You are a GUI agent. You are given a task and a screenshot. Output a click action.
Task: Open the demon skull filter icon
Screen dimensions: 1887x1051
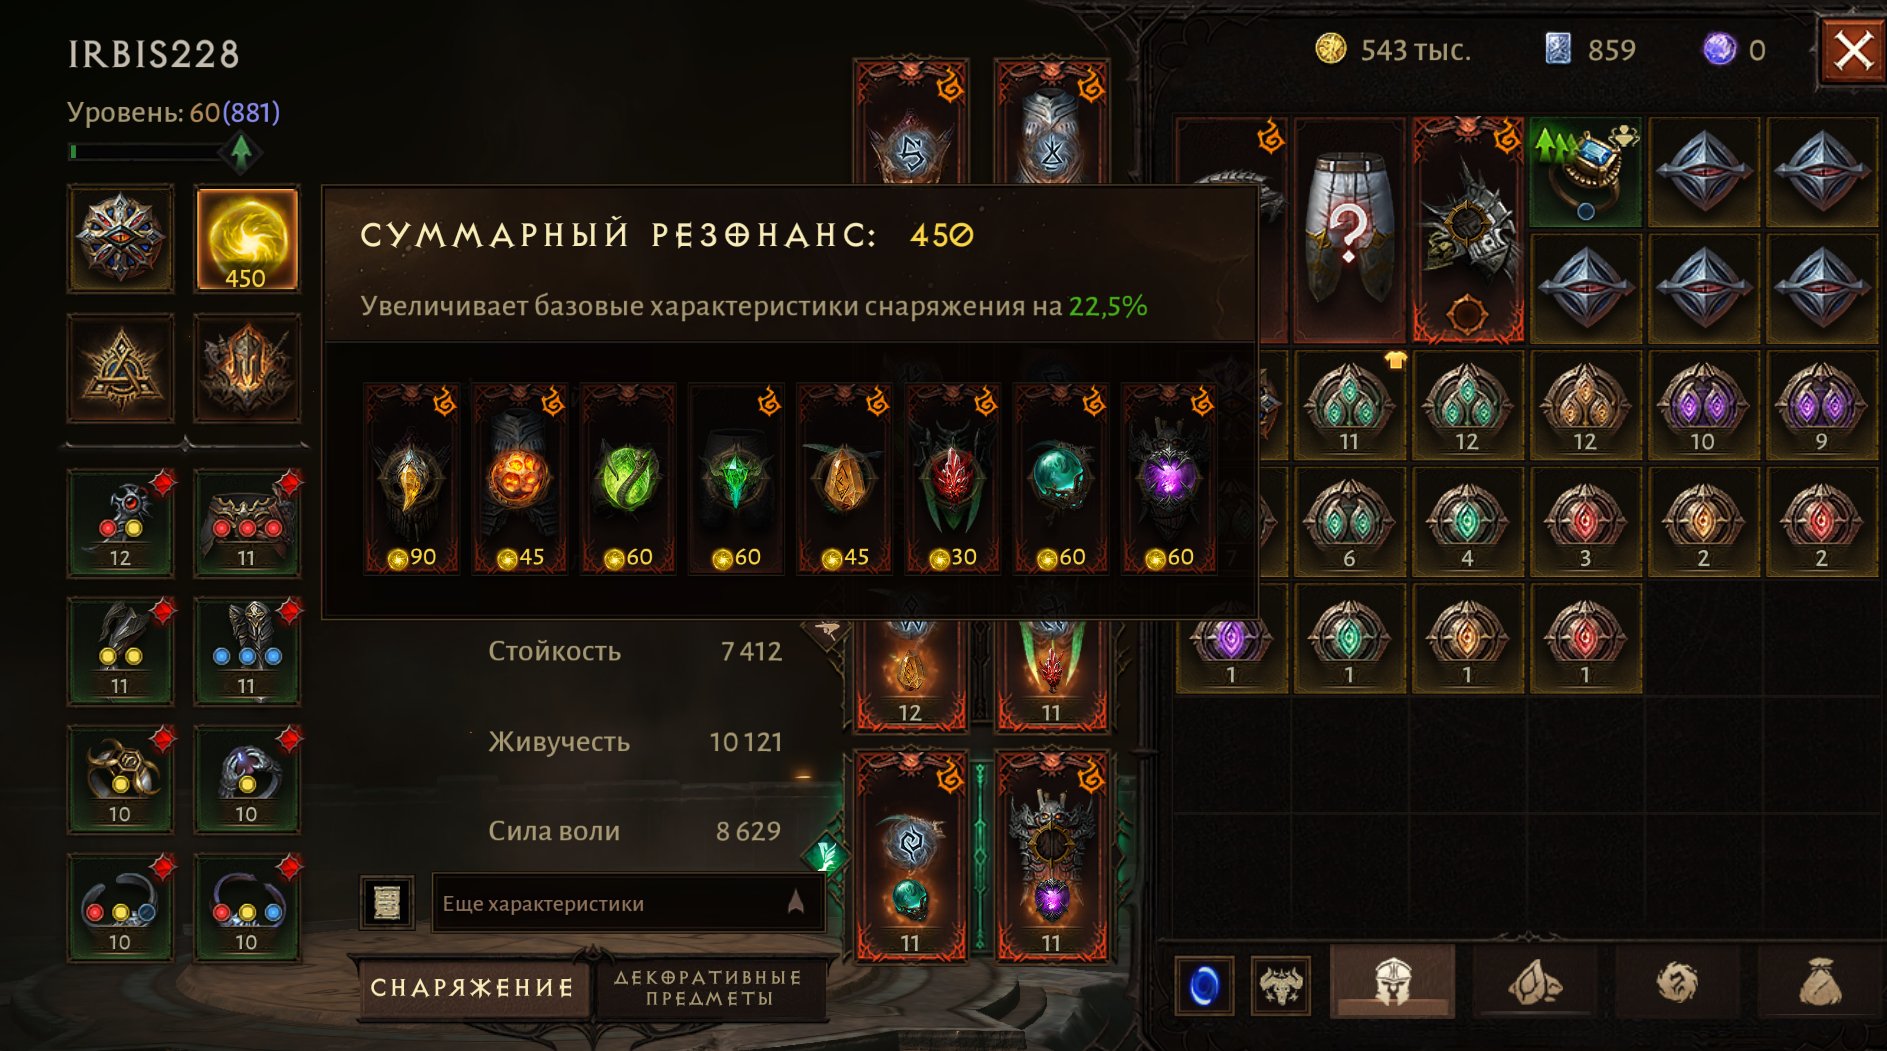point(1281,986)
